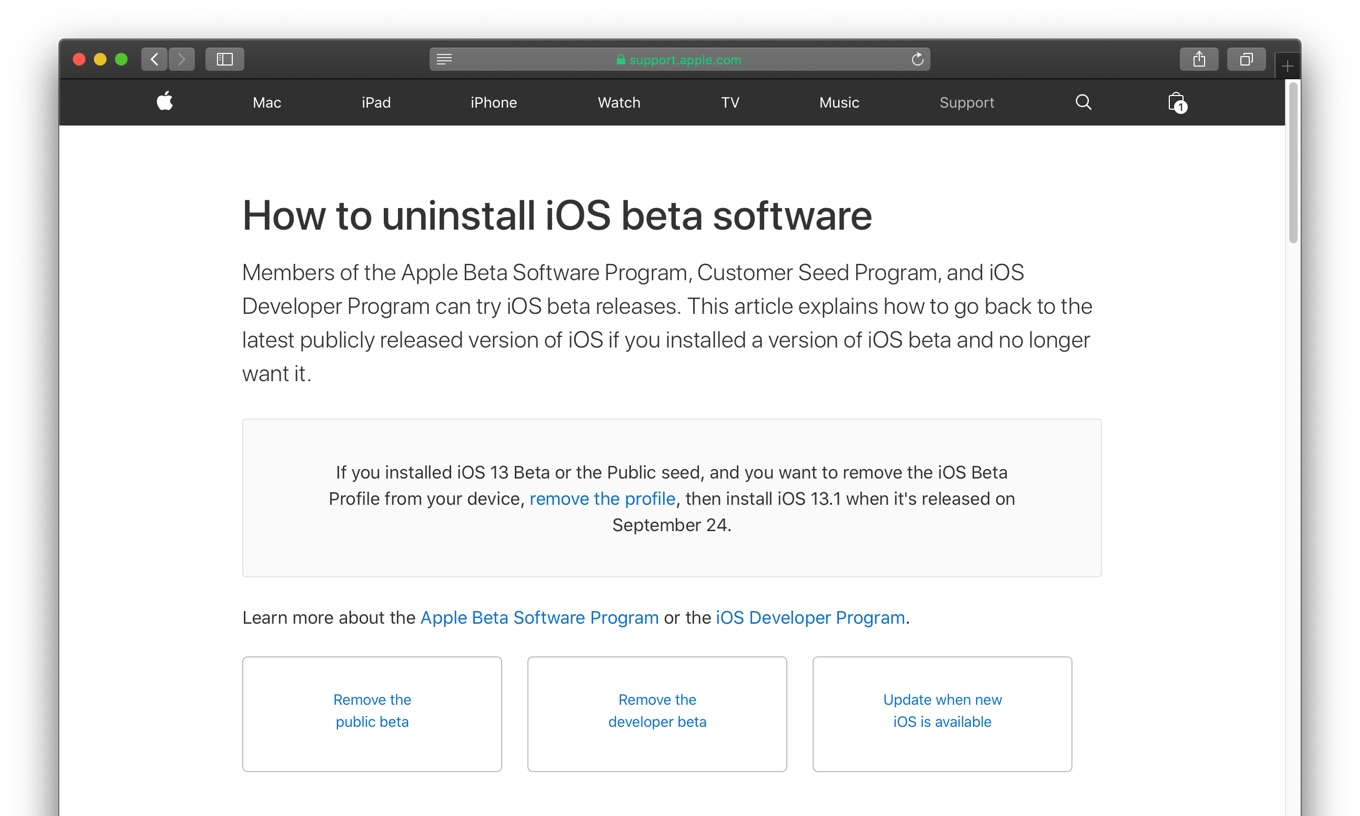Image resolution: width=1360 pixels, height=816 pixels.
Task: Open the iPhone navigation item
Action: (x=494, y=102)
